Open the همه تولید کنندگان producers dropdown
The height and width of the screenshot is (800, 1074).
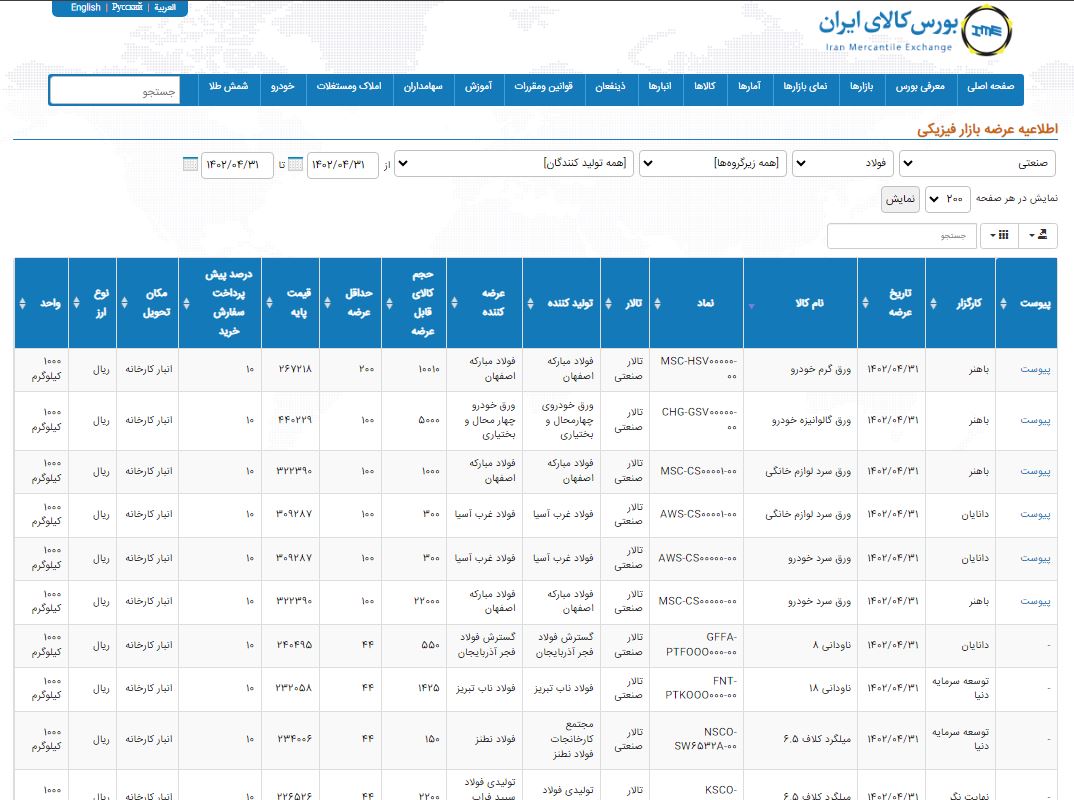(514, 164)
